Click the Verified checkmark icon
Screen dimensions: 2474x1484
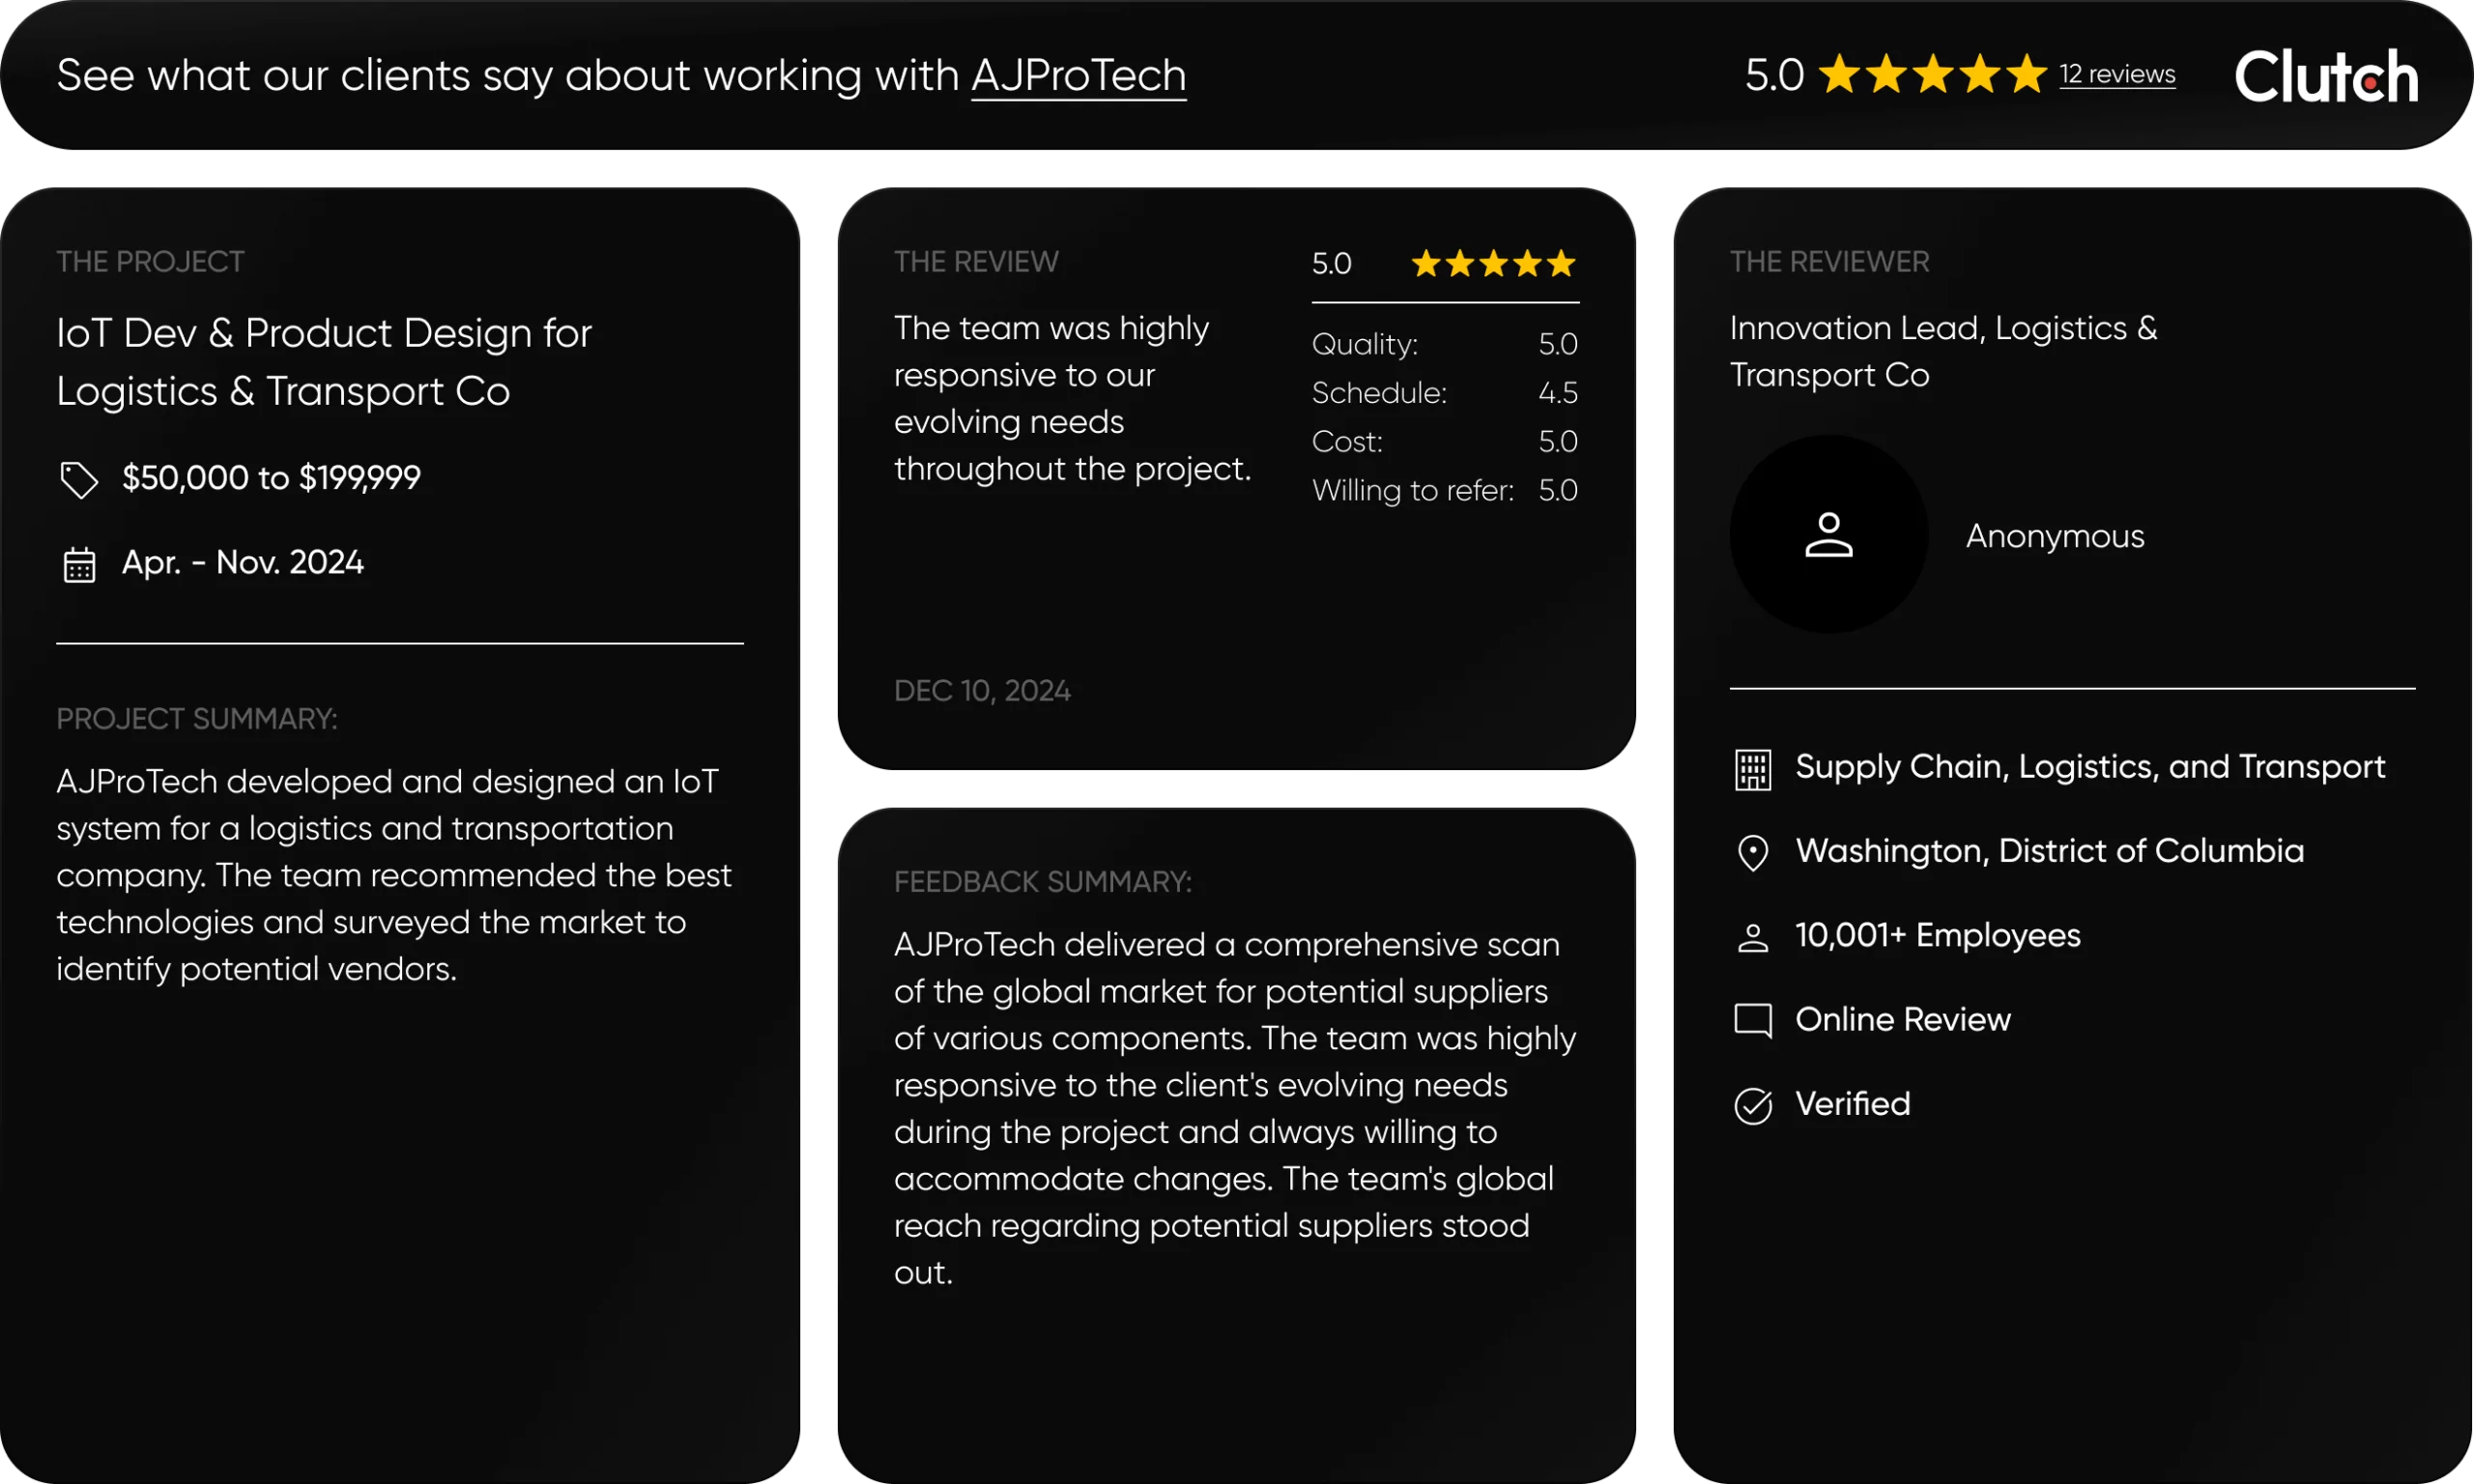click(1752, 1106)
